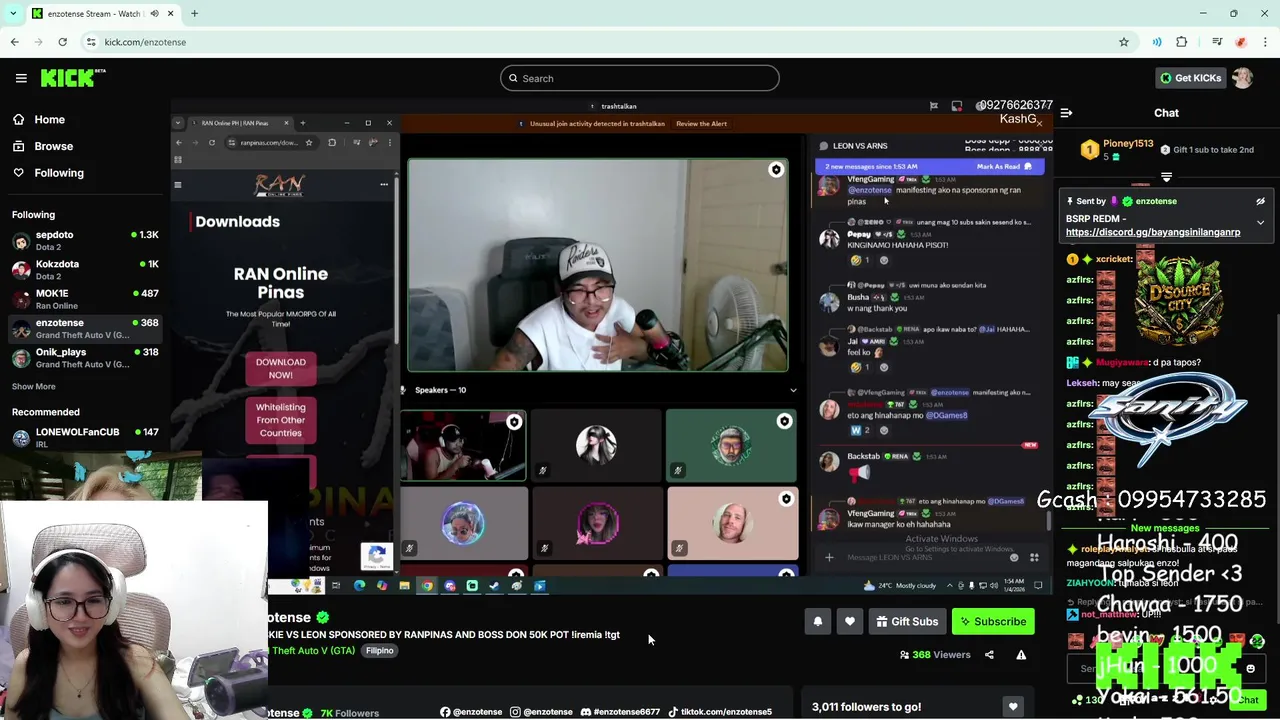The width and height of the screenshot is (1280, 720).
Task: Click the green Subscribe button
Action: pos(993,622)
